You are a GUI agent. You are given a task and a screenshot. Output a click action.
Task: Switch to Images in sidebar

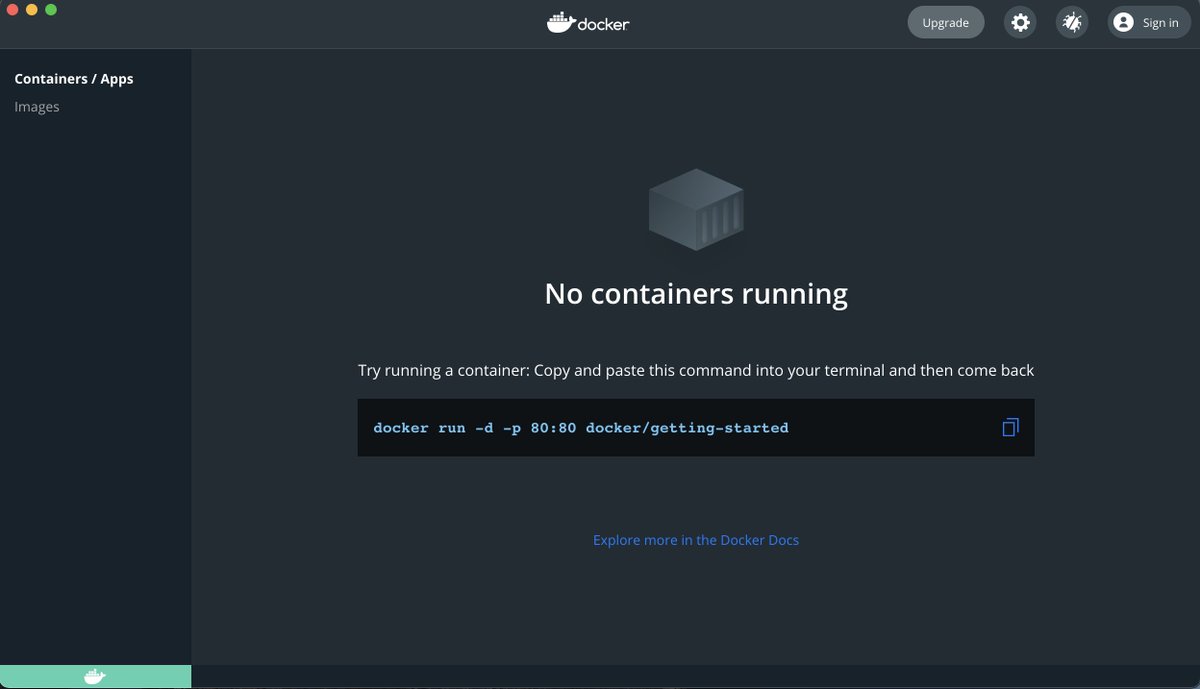(x=37, y=107)
